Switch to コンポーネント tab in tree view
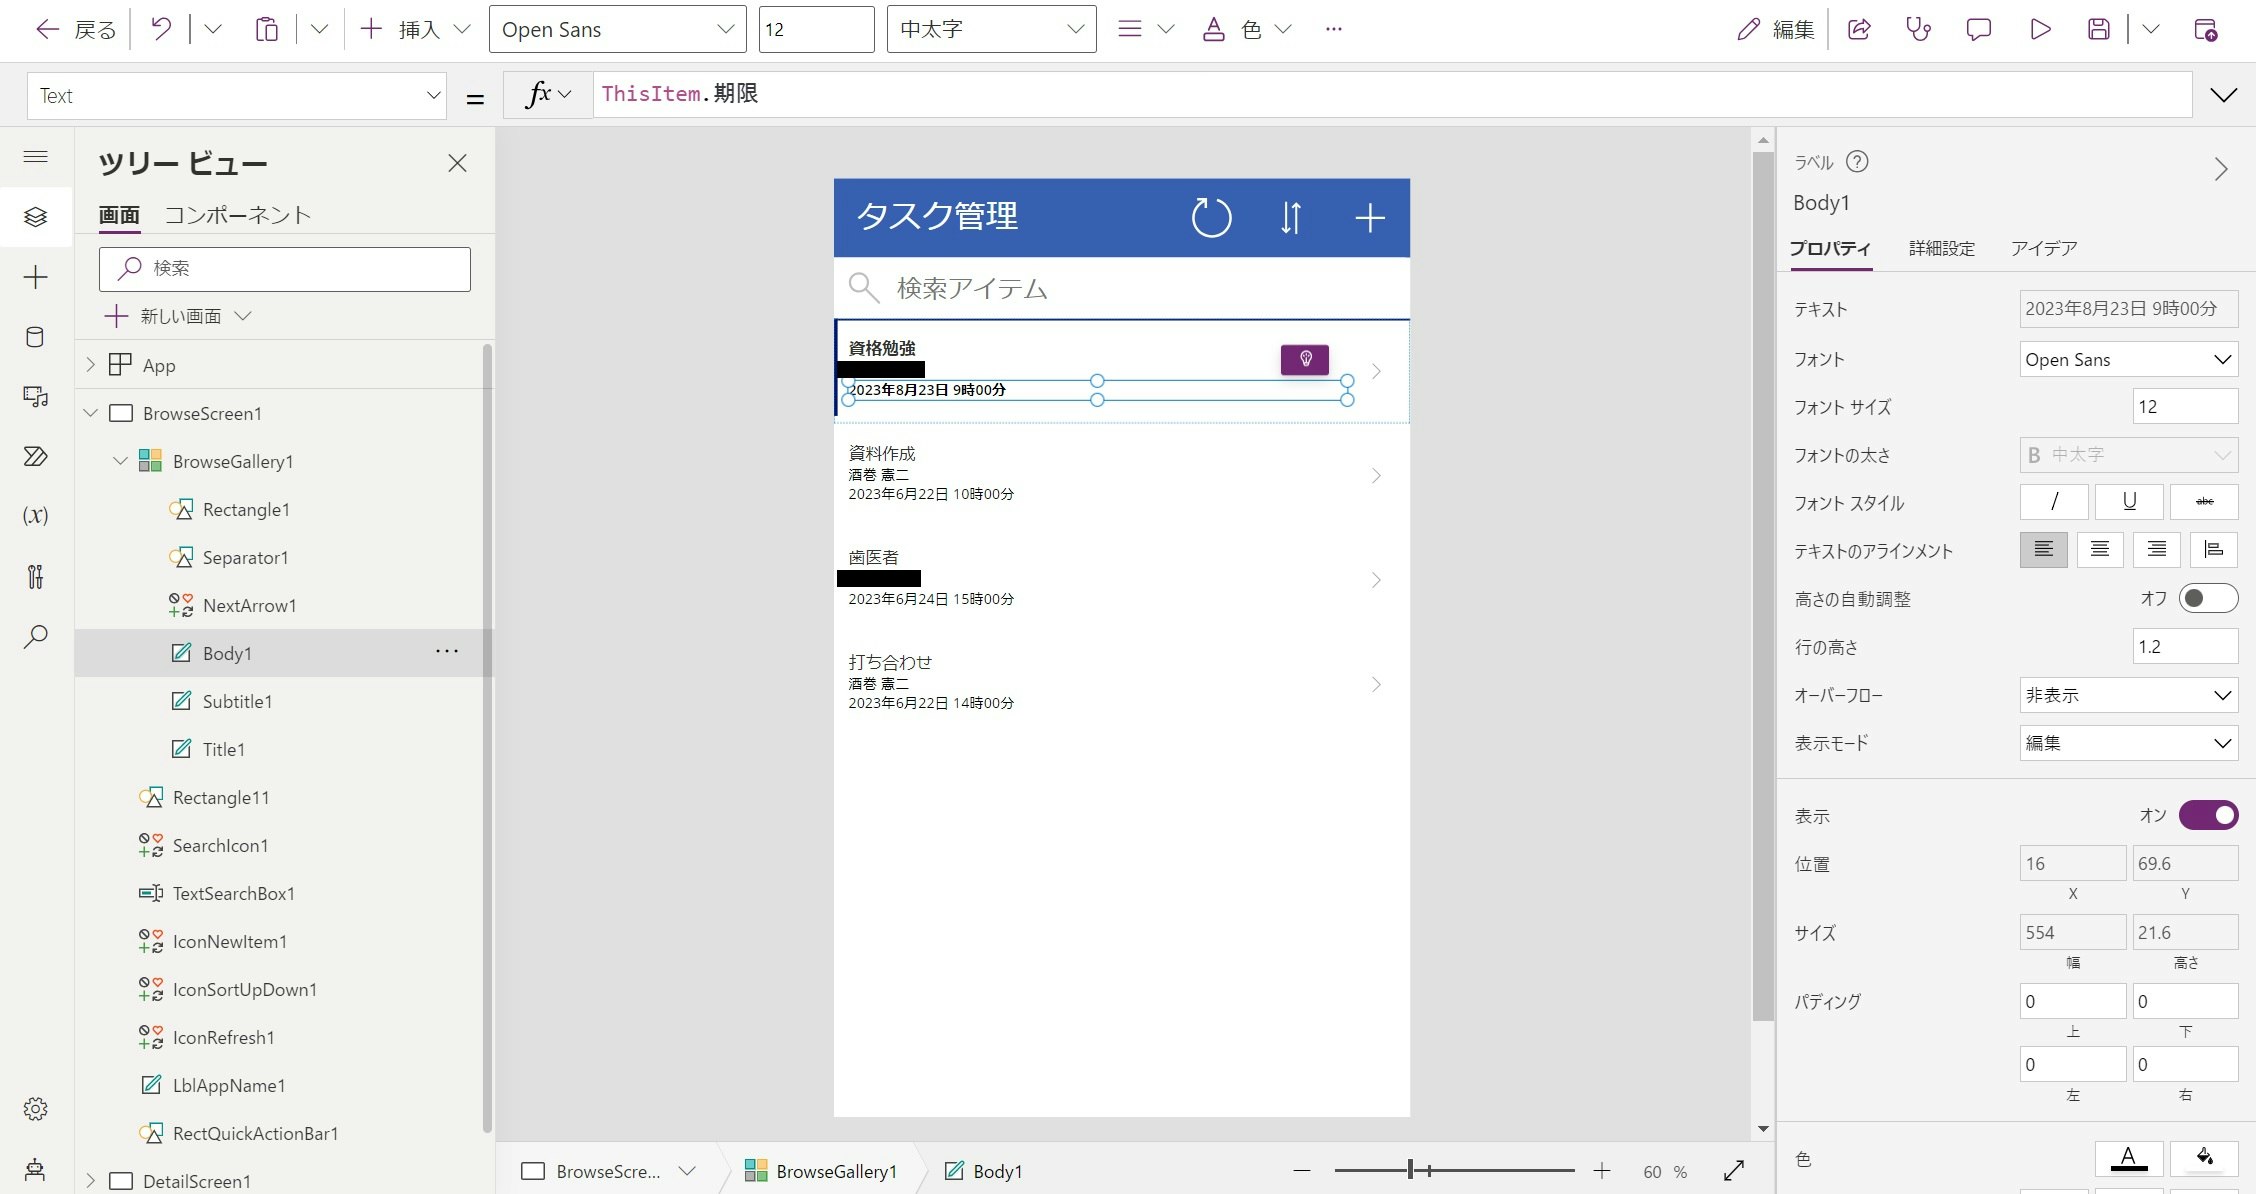The width and height of the screenshot is (2256, 1194). (x=237, y=215)
